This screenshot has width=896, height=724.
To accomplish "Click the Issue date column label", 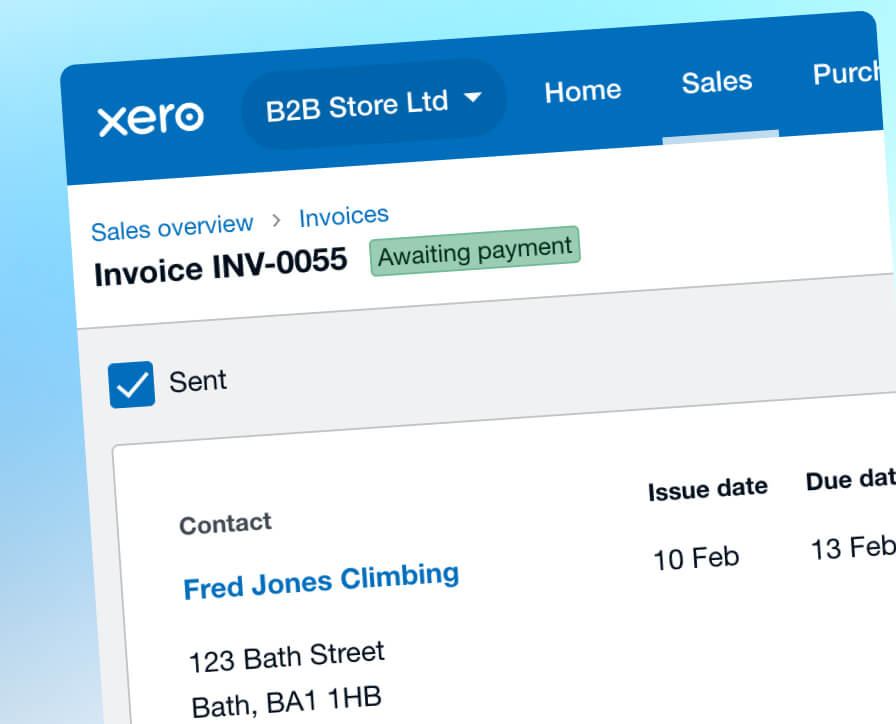I will pos(707,489).
